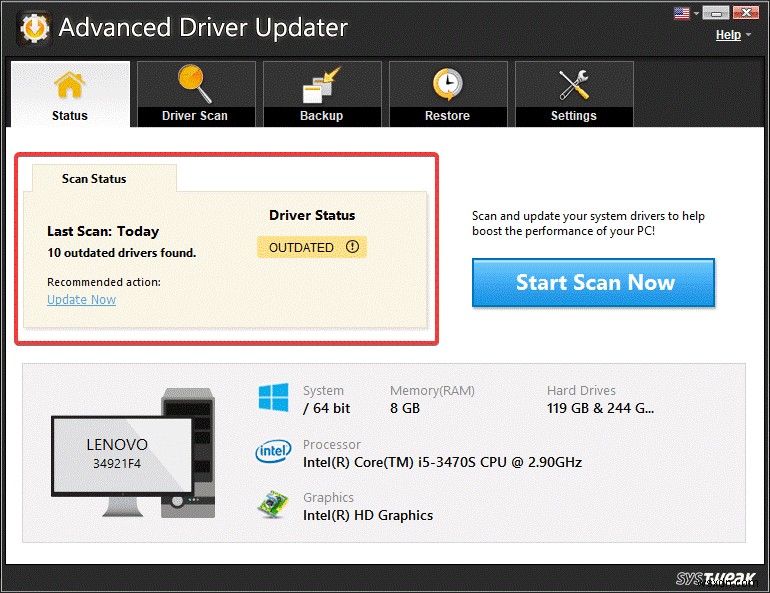Click the '119 GB & 244 G...' hard drives value
Image resolution: width=770 pixels, height=593 pixels.
[x=601, y=408]
